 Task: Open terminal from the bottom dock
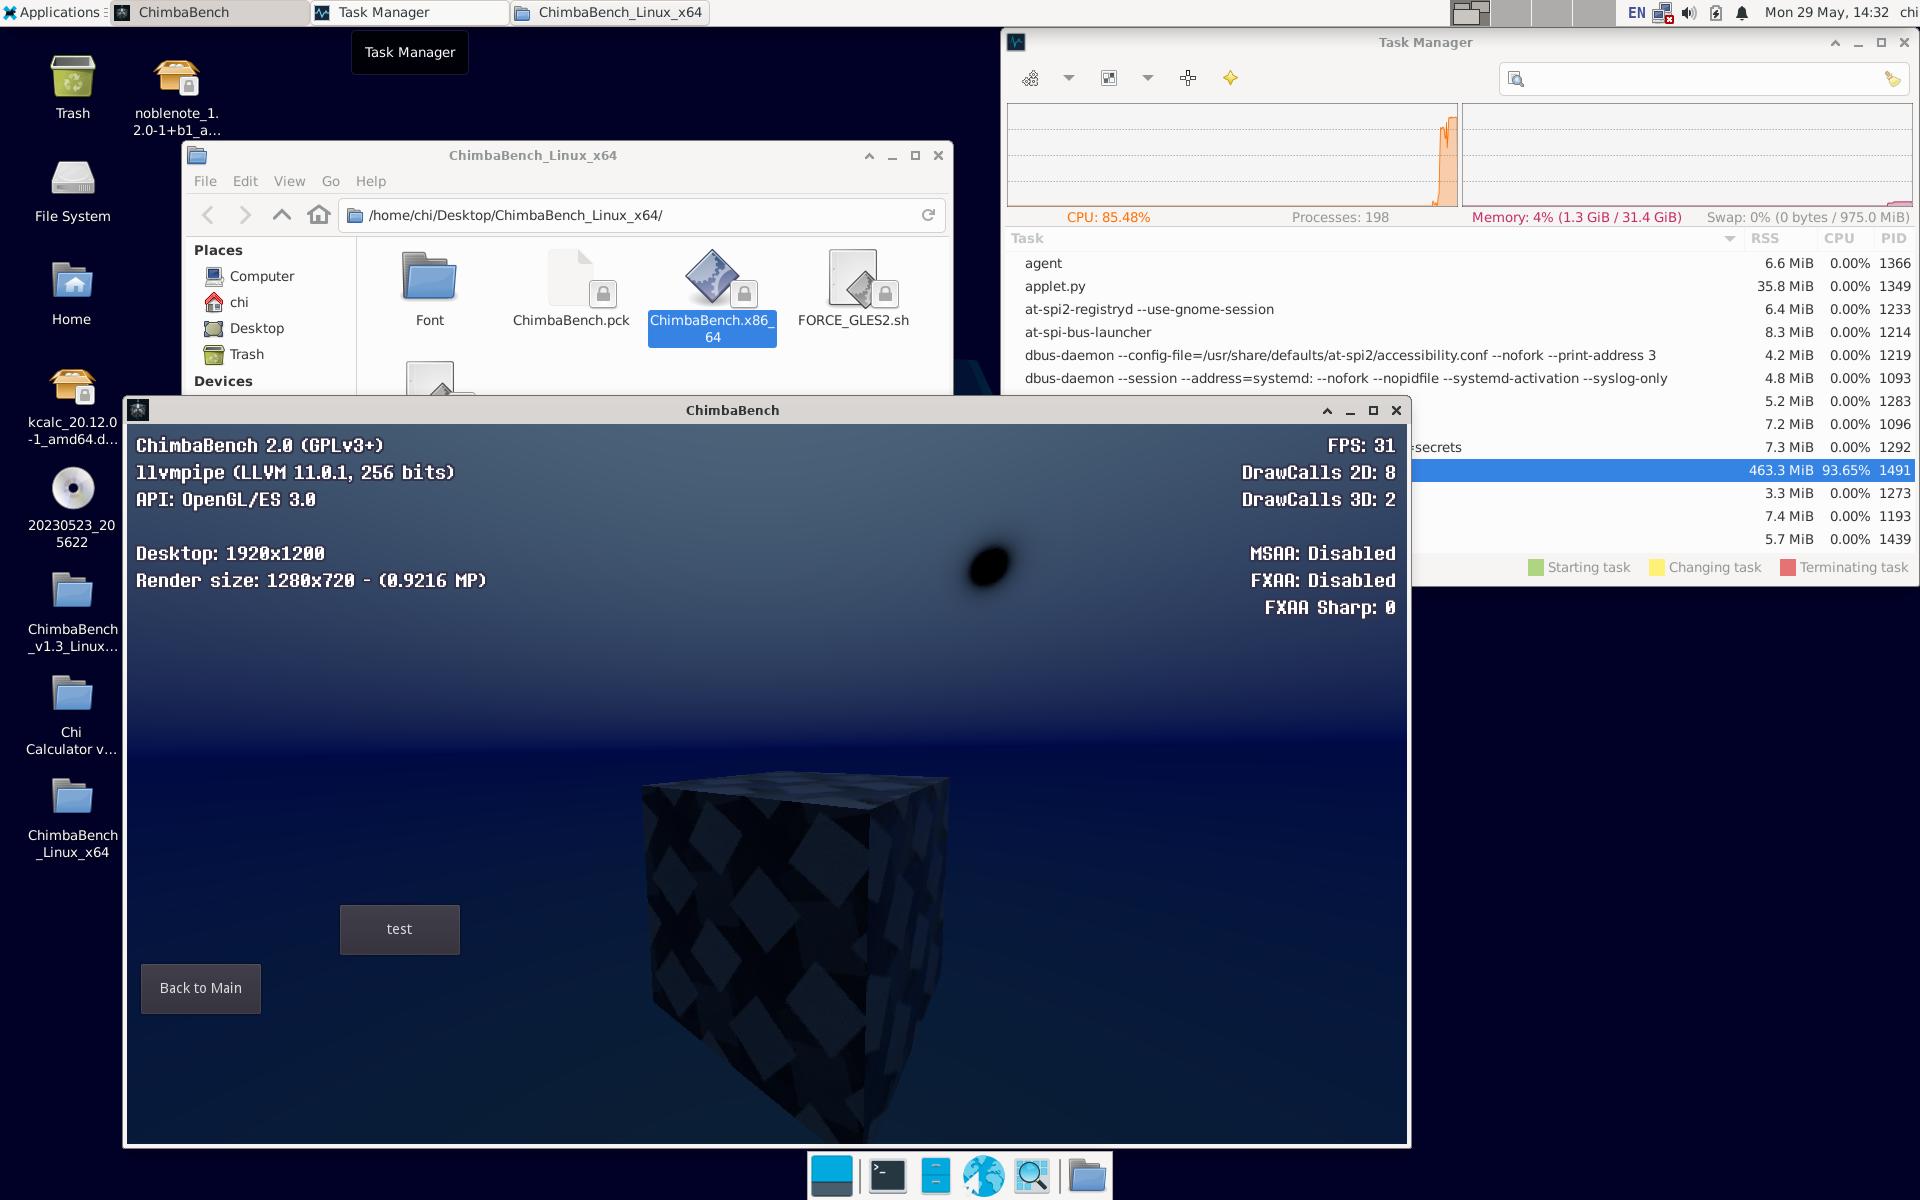point(887,1176)
